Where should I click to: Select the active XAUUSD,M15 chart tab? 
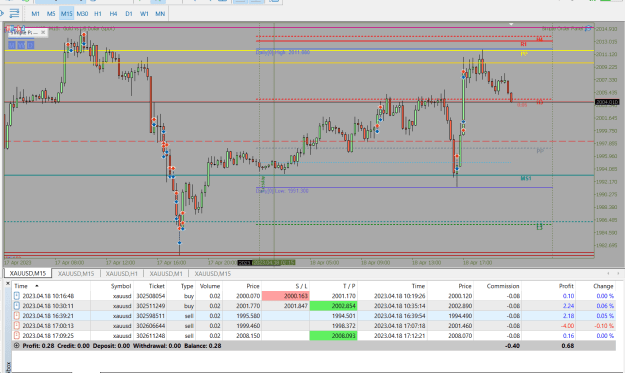coord(28,273)
